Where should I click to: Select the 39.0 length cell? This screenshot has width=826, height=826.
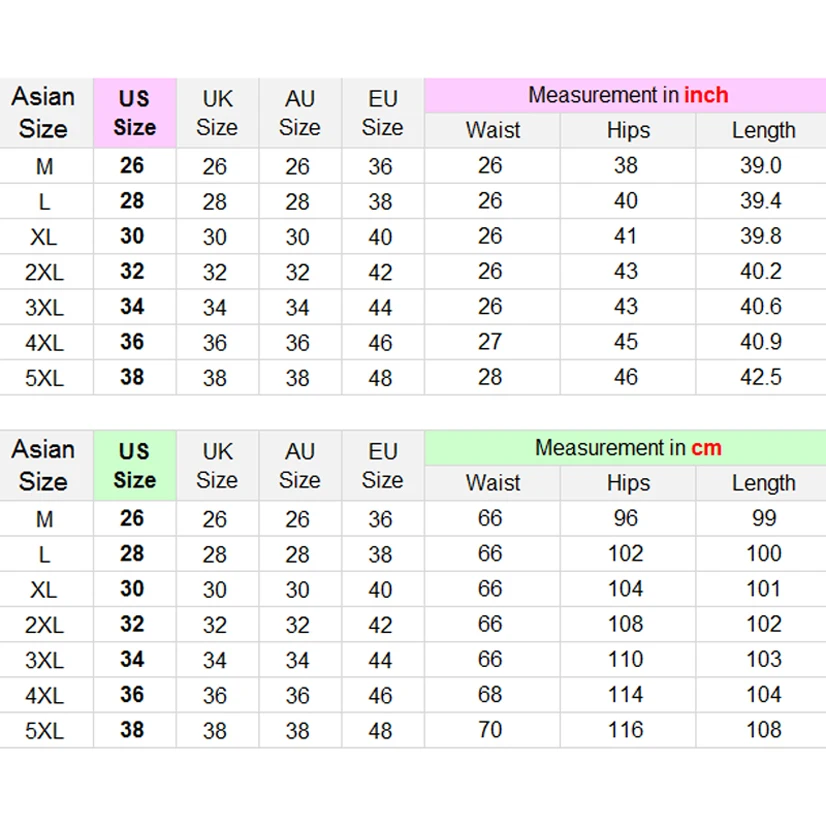tap(761, 166)
